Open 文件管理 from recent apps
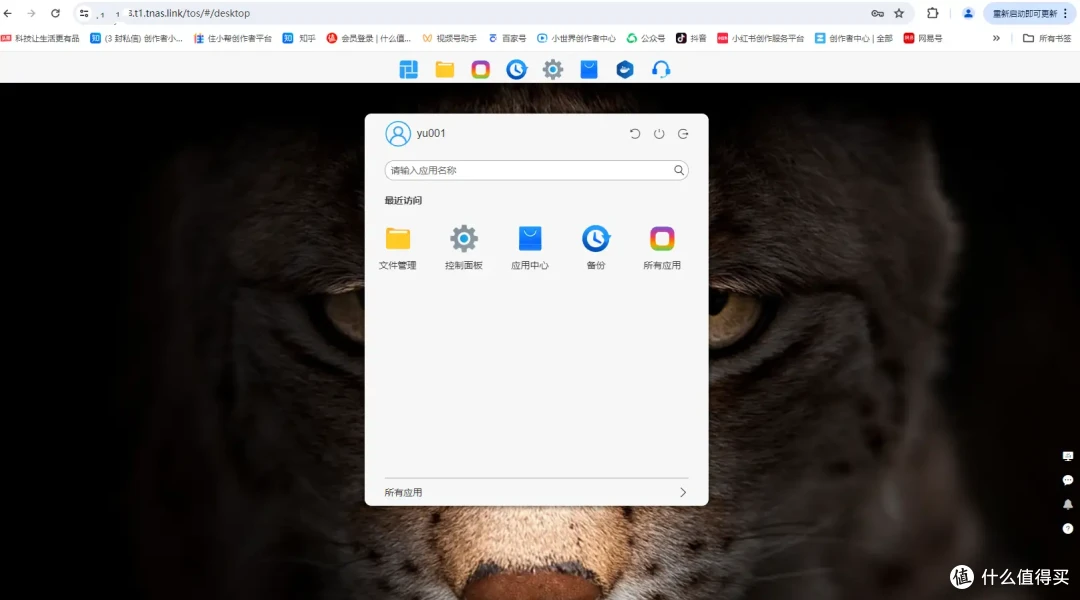 click(x=397, y=248)
